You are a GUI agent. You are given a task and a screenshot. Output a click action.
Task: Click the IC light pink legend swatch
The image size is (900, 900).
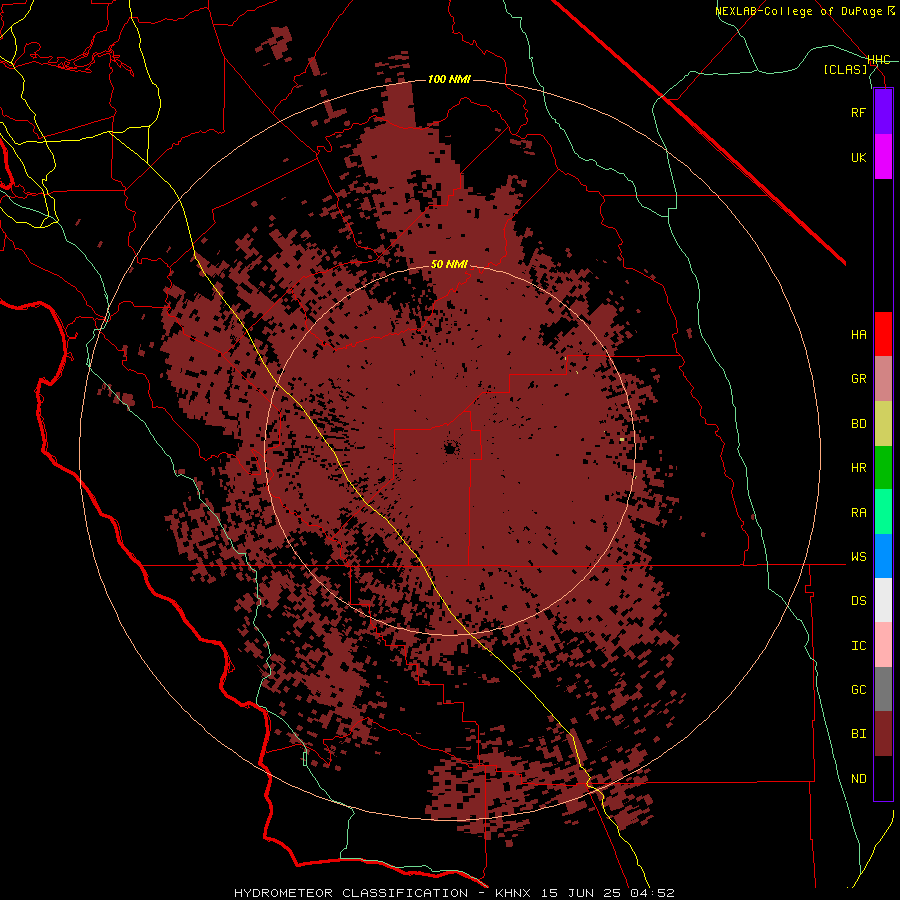coord(883,645)
